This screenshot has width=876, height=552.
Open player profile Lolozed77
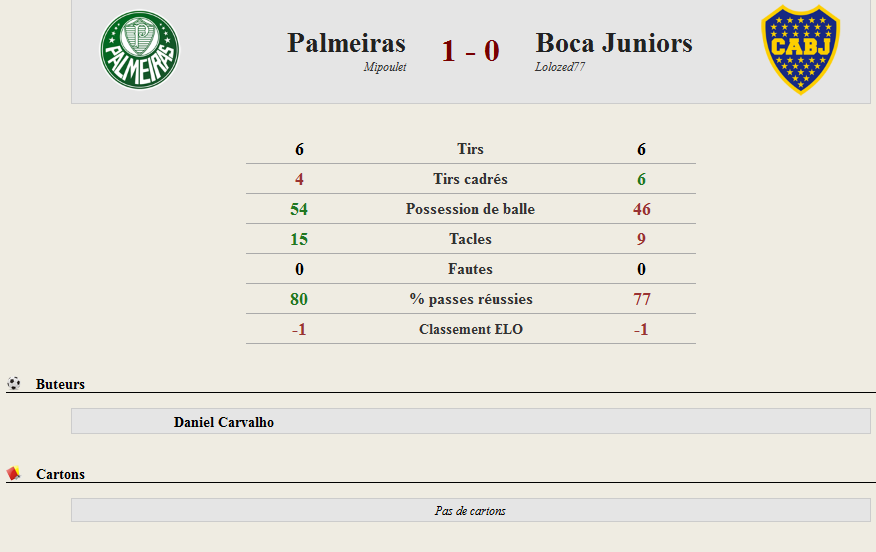[560, 67]
